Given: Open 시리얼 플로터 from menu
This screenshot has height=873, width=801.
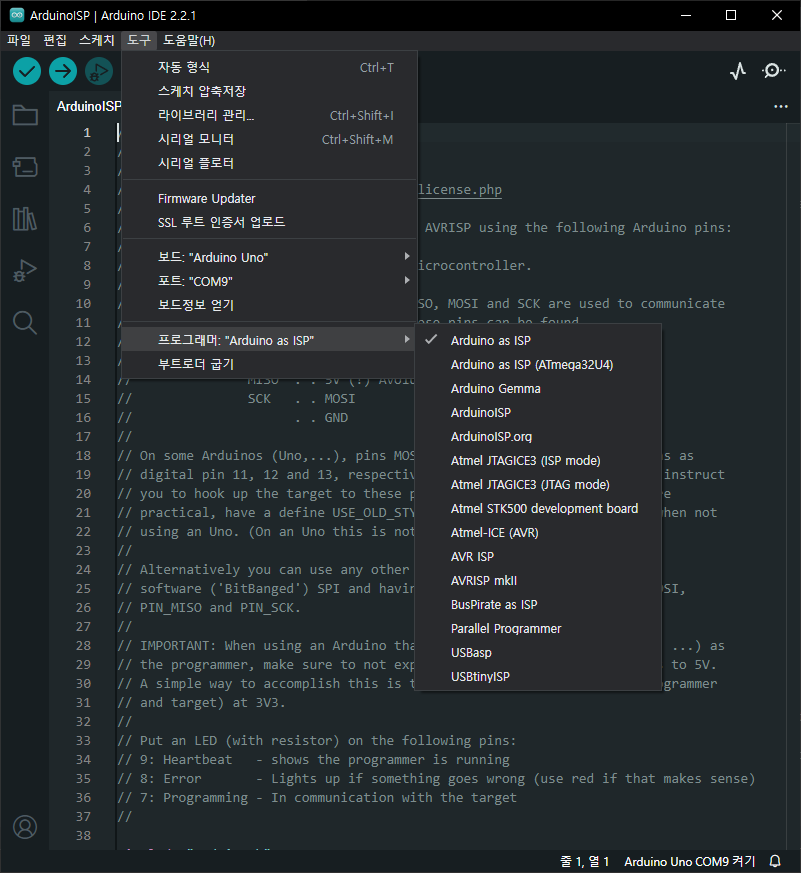Looking at the screenshot, I should pyautogui.click(x=269, y=163).
